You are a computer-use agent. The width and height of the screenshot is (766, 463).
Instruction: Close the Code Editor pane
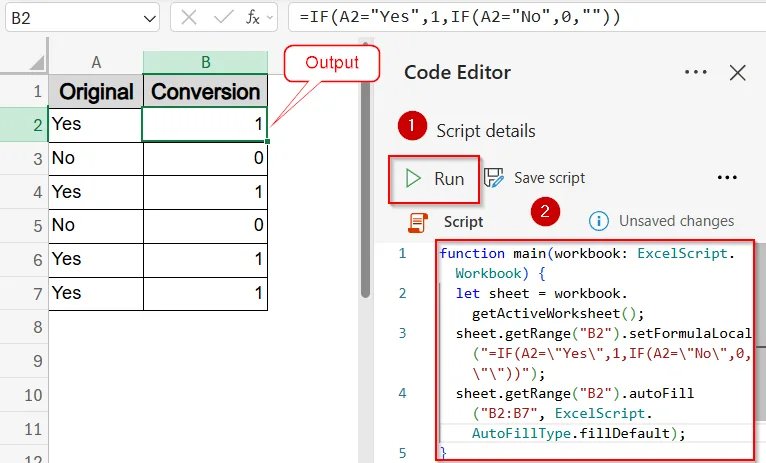click(x=737, y=73)
